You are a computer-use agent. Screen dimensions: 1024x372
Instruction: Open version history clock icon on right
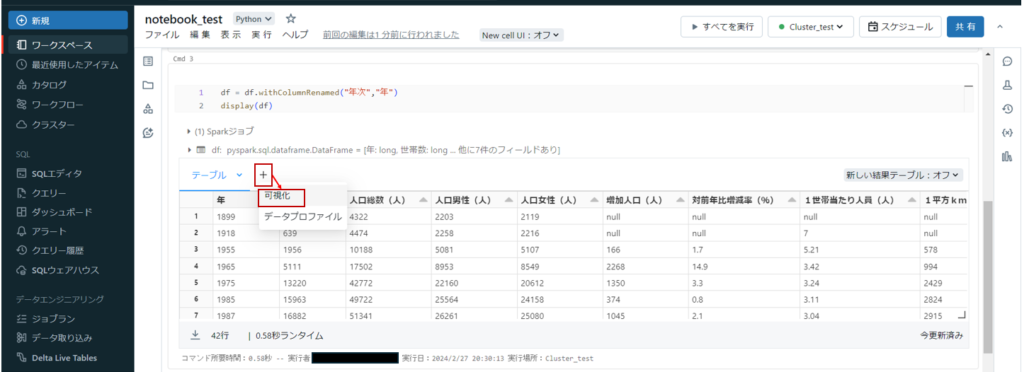click(1006, 109)
